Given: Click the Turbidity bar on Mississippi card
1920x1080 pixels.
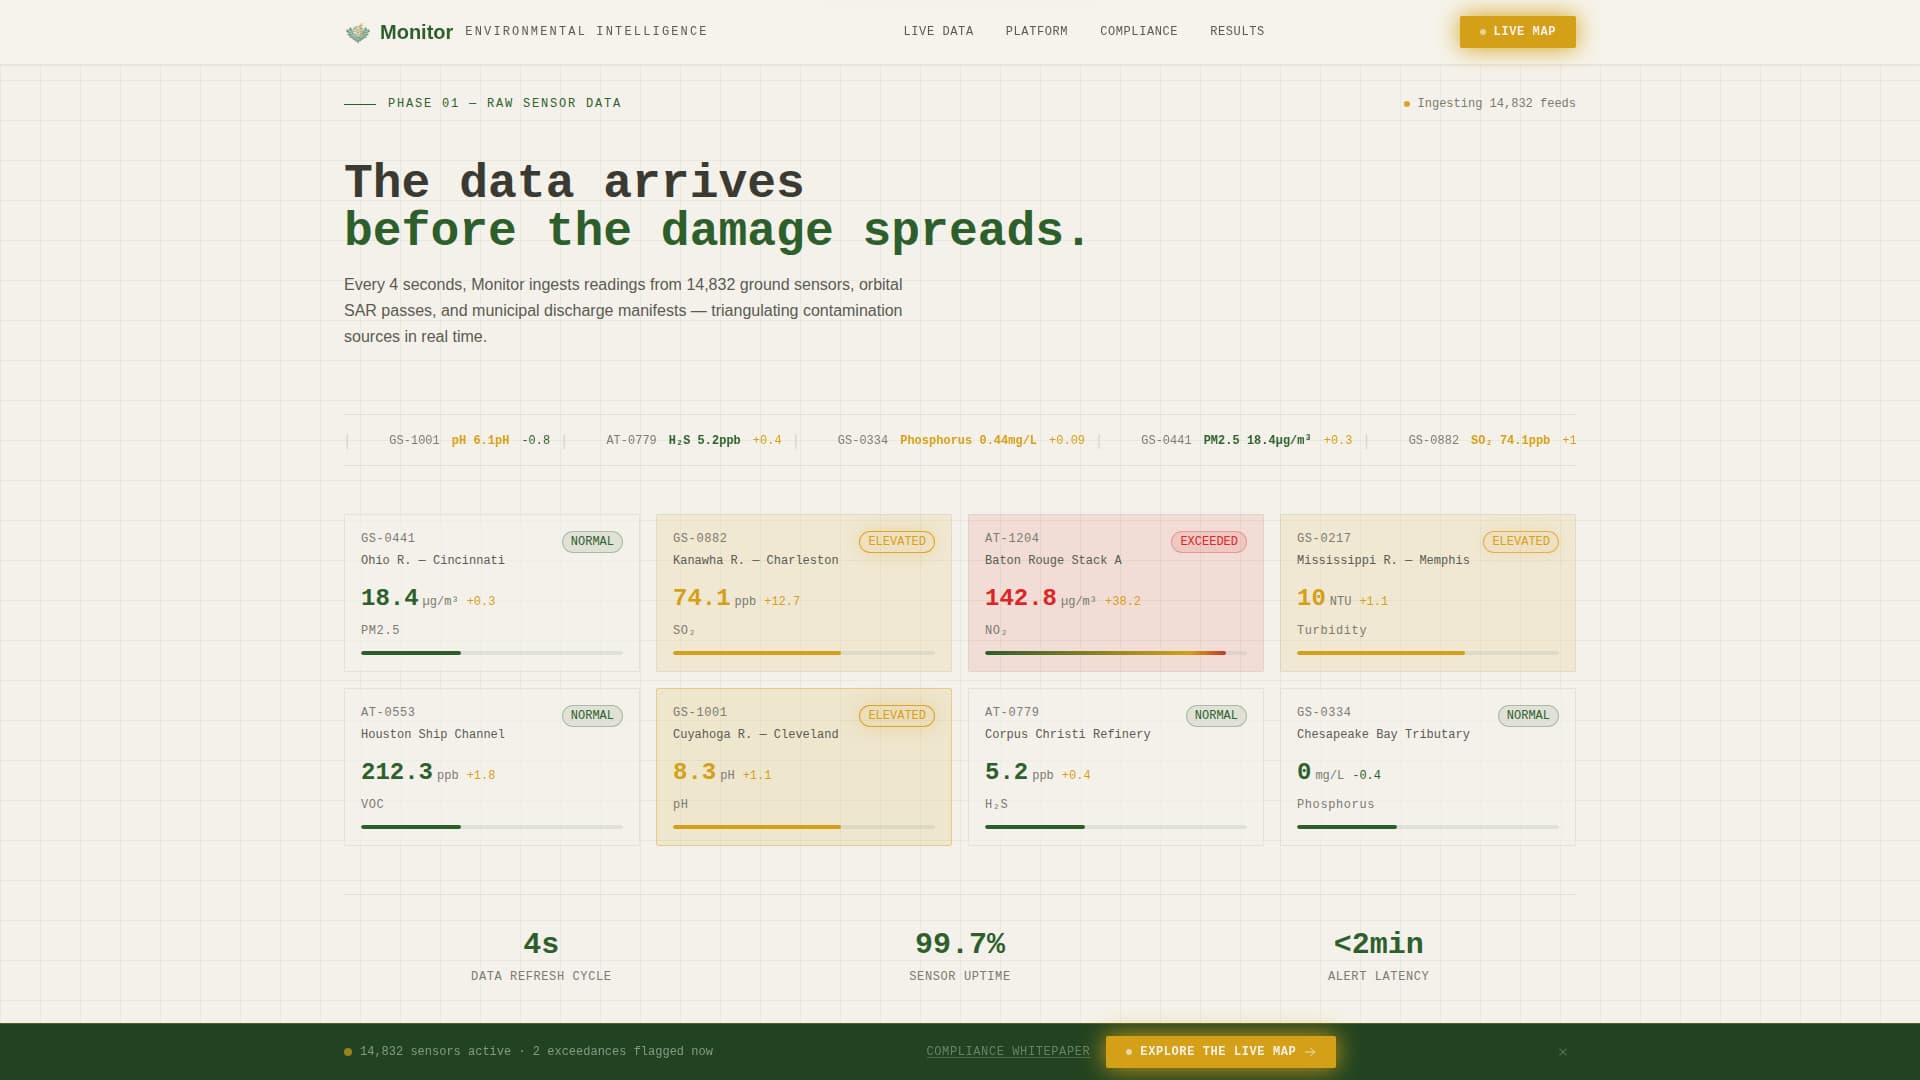Looking at the screenshot, I should (1428, 653).
